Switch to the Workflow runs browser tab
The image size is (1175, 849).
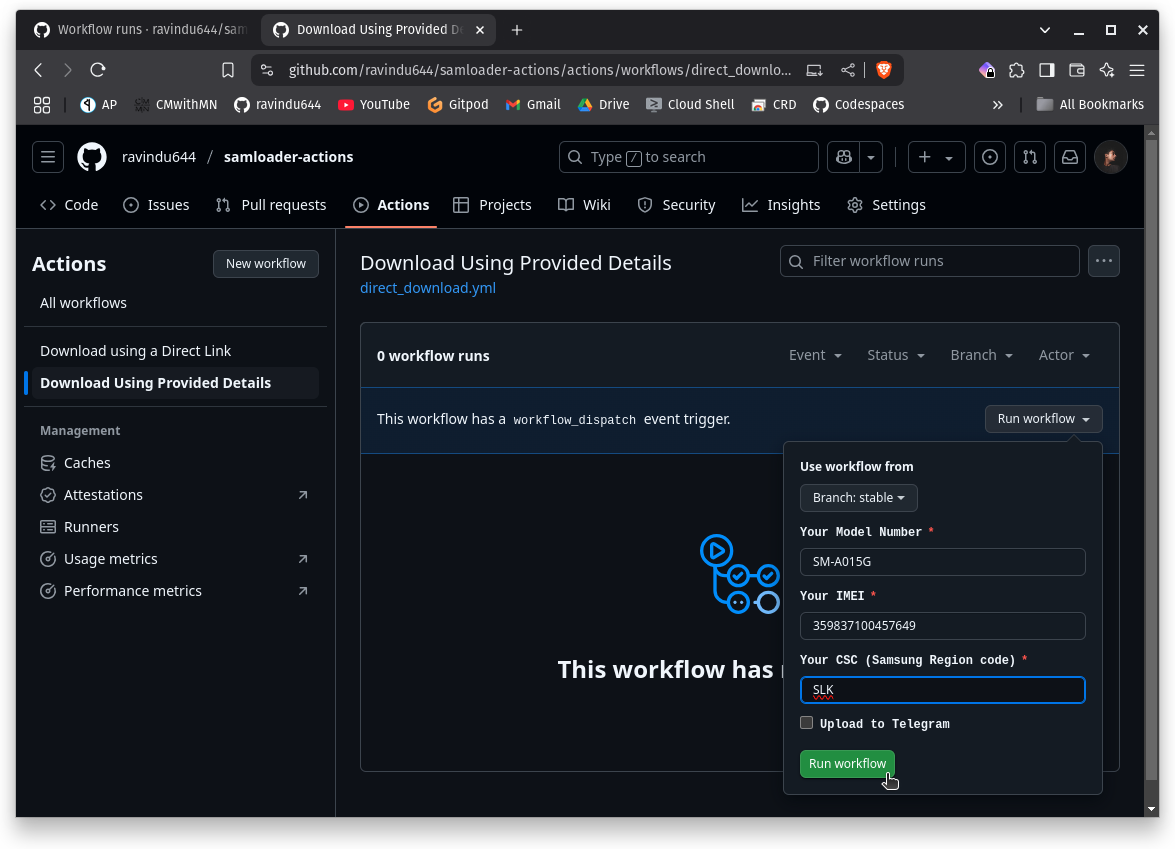[141, 30]
